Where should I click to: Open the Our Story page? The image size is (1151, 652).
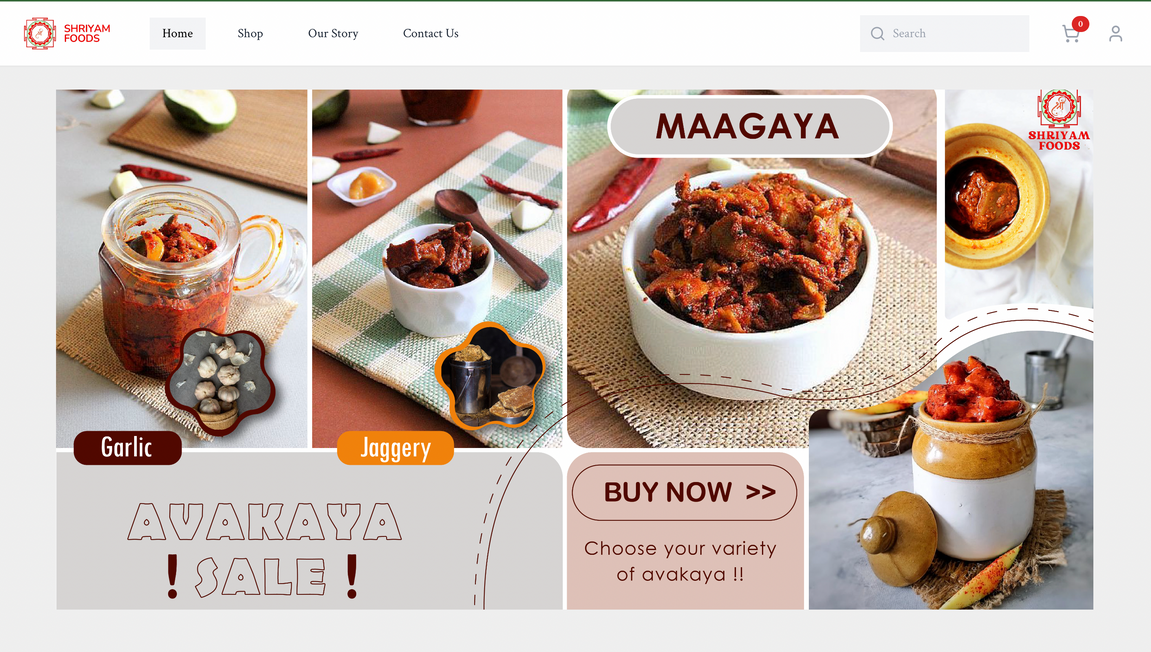[333, 34]
